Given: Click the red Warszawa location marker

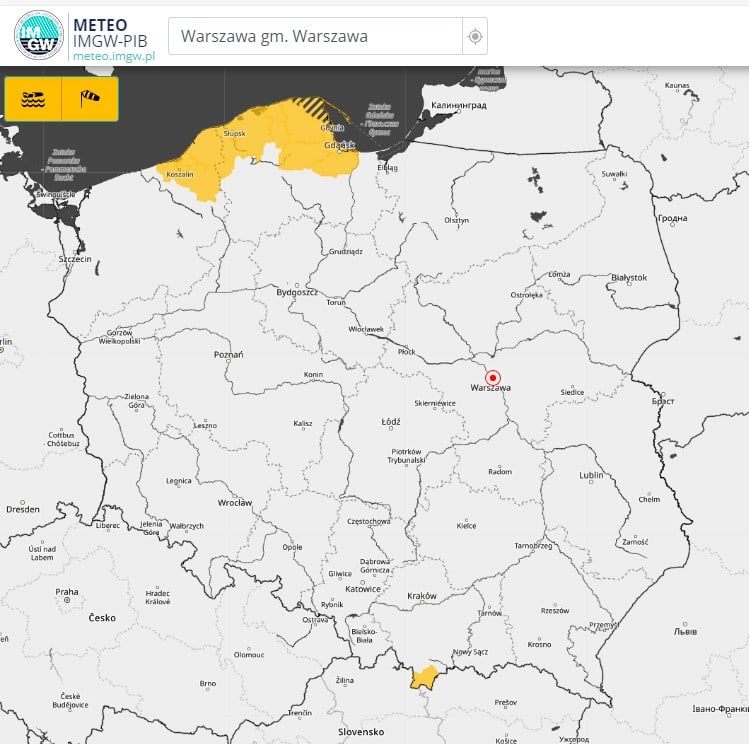Looking at the screenshot, I should click(x=492, y=377).
